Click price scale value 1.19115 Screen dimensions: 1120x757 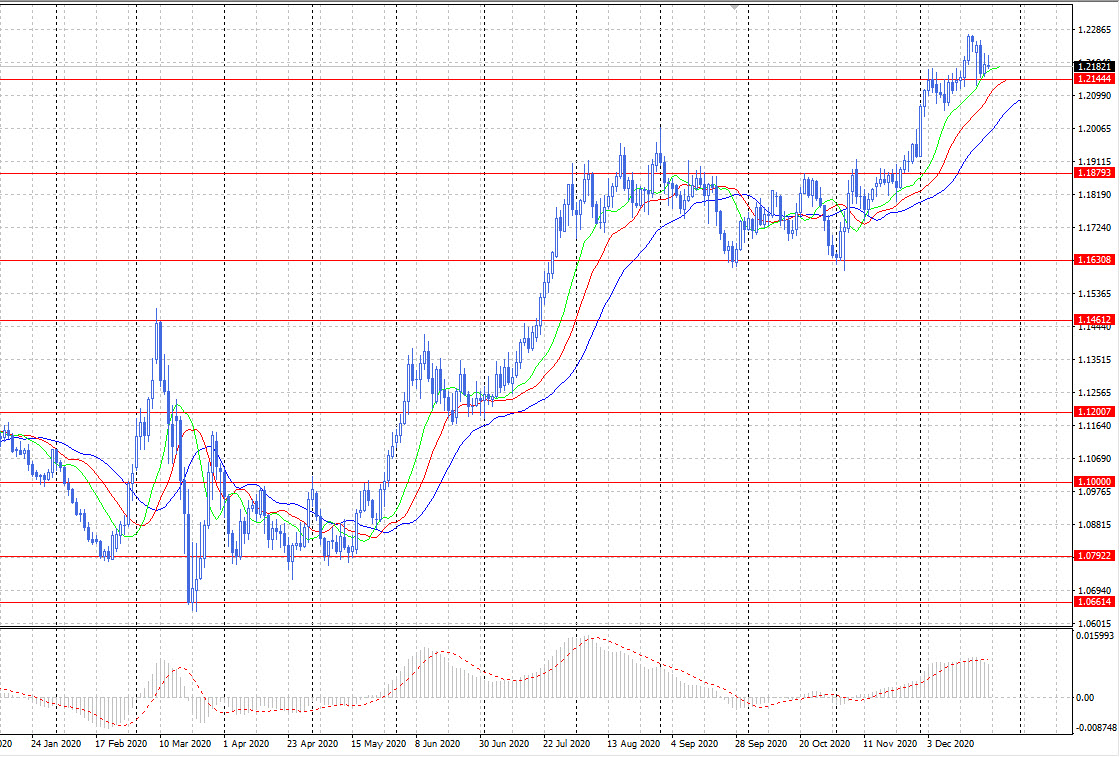click(1095, 162)
